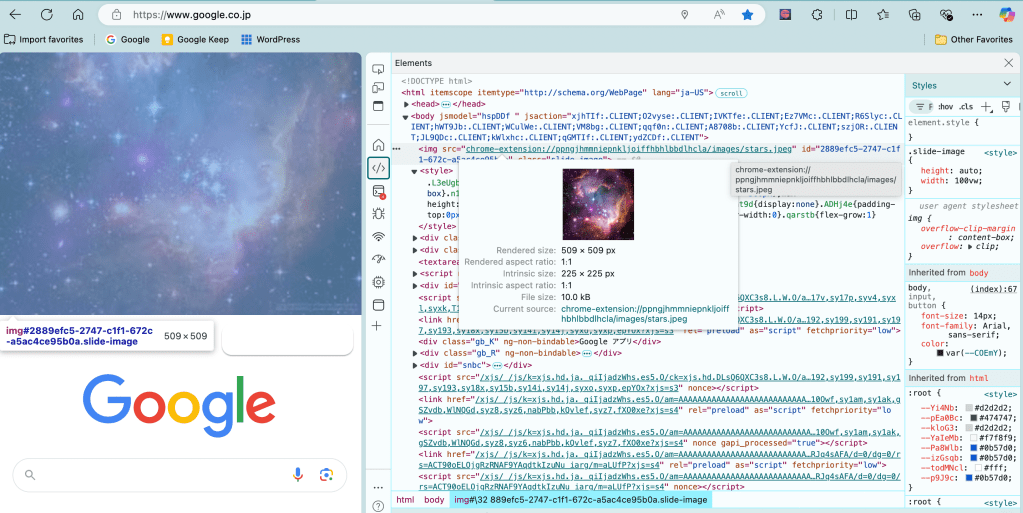Toggle the .cls class editor
This screenshot has height=513, width=1023.
click(966, 106)
